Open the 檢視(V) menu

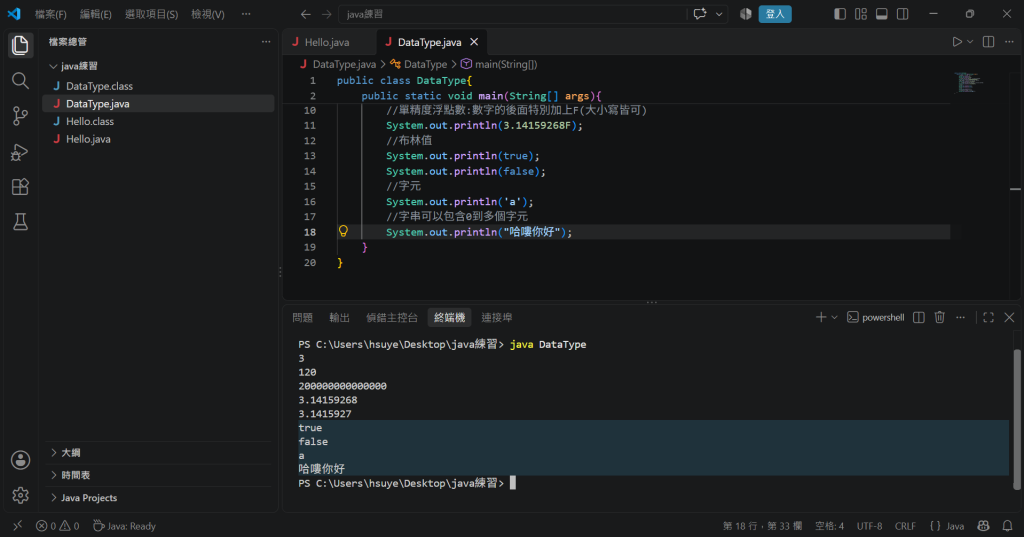point(208,14)
